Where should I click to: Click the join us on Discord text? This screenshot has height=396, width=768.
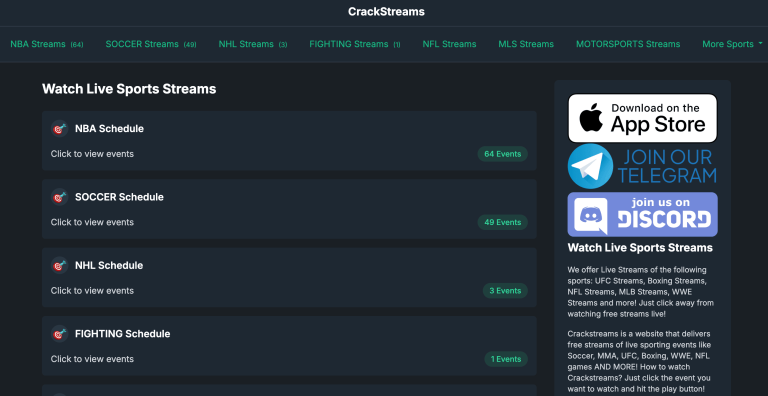click(x=664, y=214)
